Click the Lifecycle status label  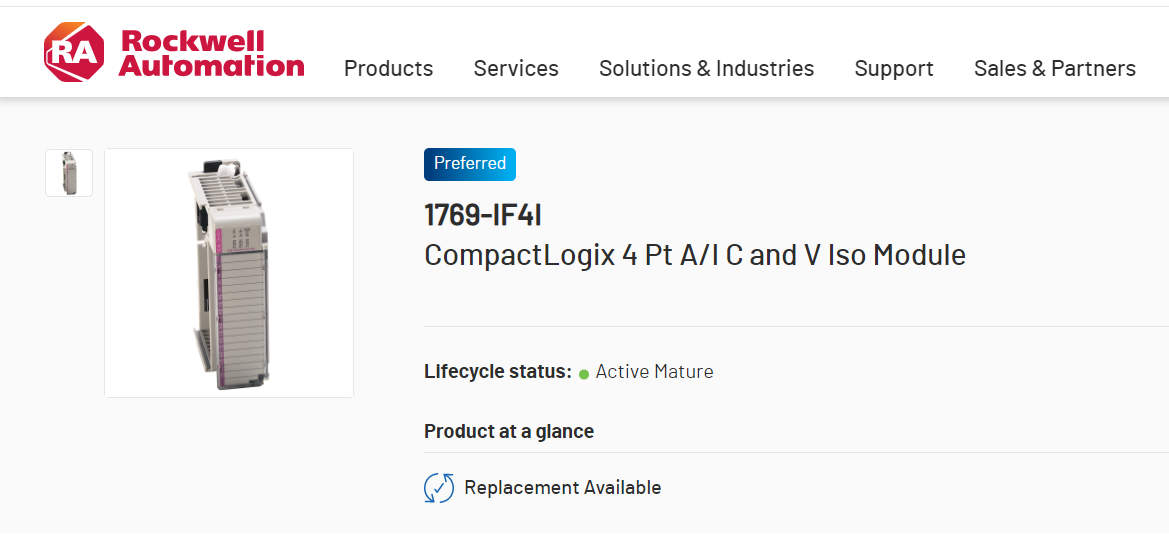(x=497, y=372)
